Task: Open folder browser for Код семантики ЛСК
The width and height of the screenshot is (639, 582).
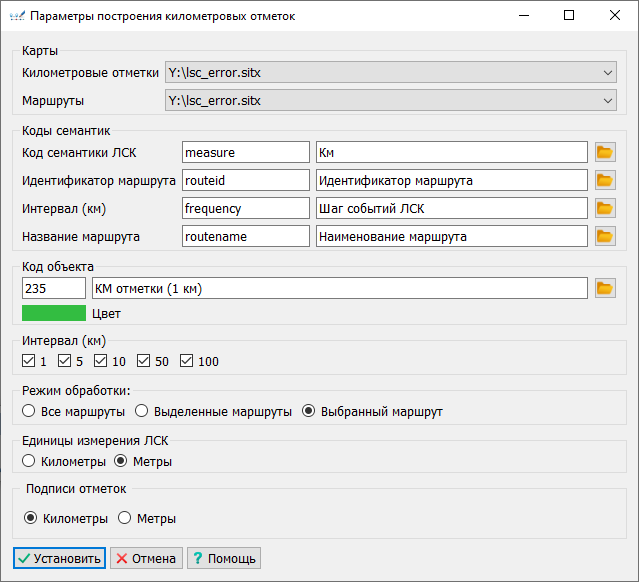Action: [604, 152]
